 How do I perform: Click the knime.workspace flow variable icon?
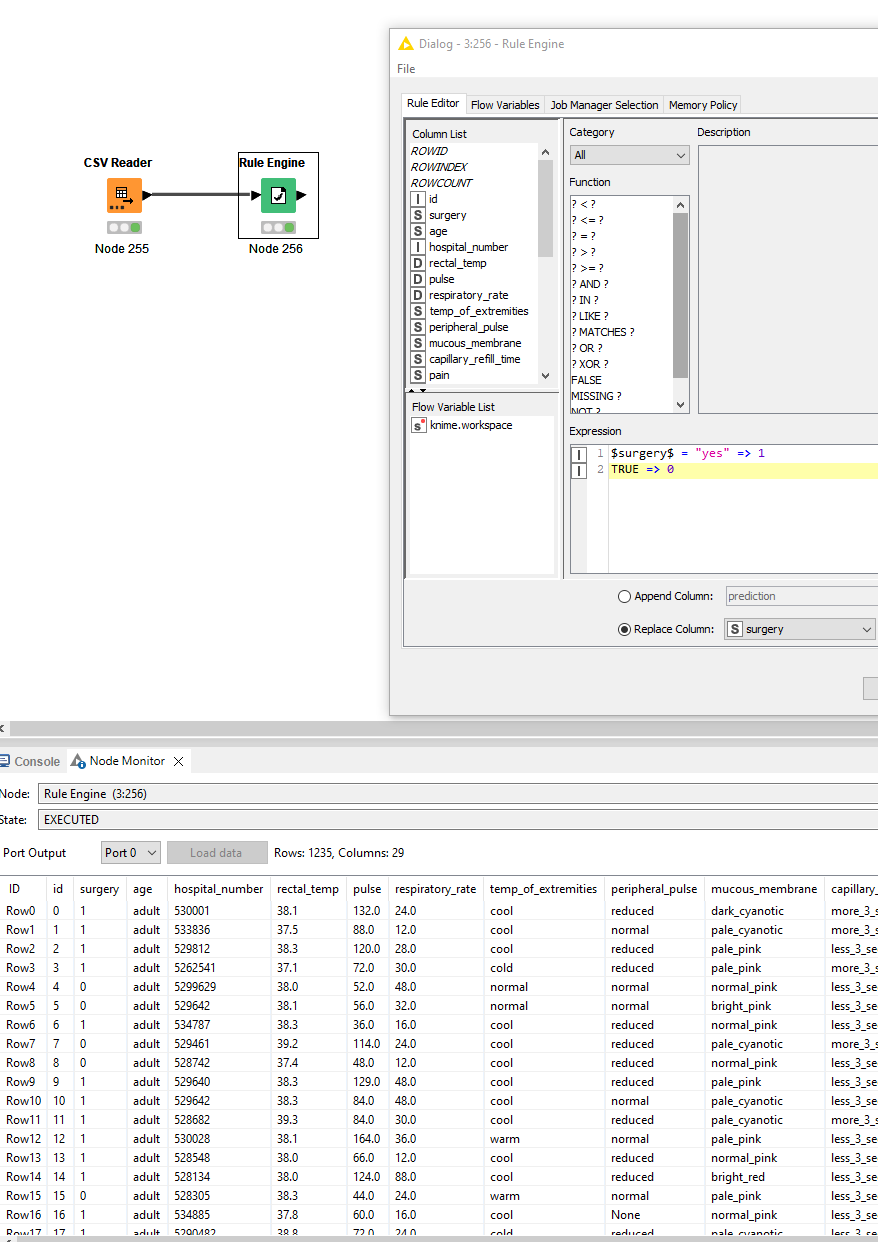419,425
